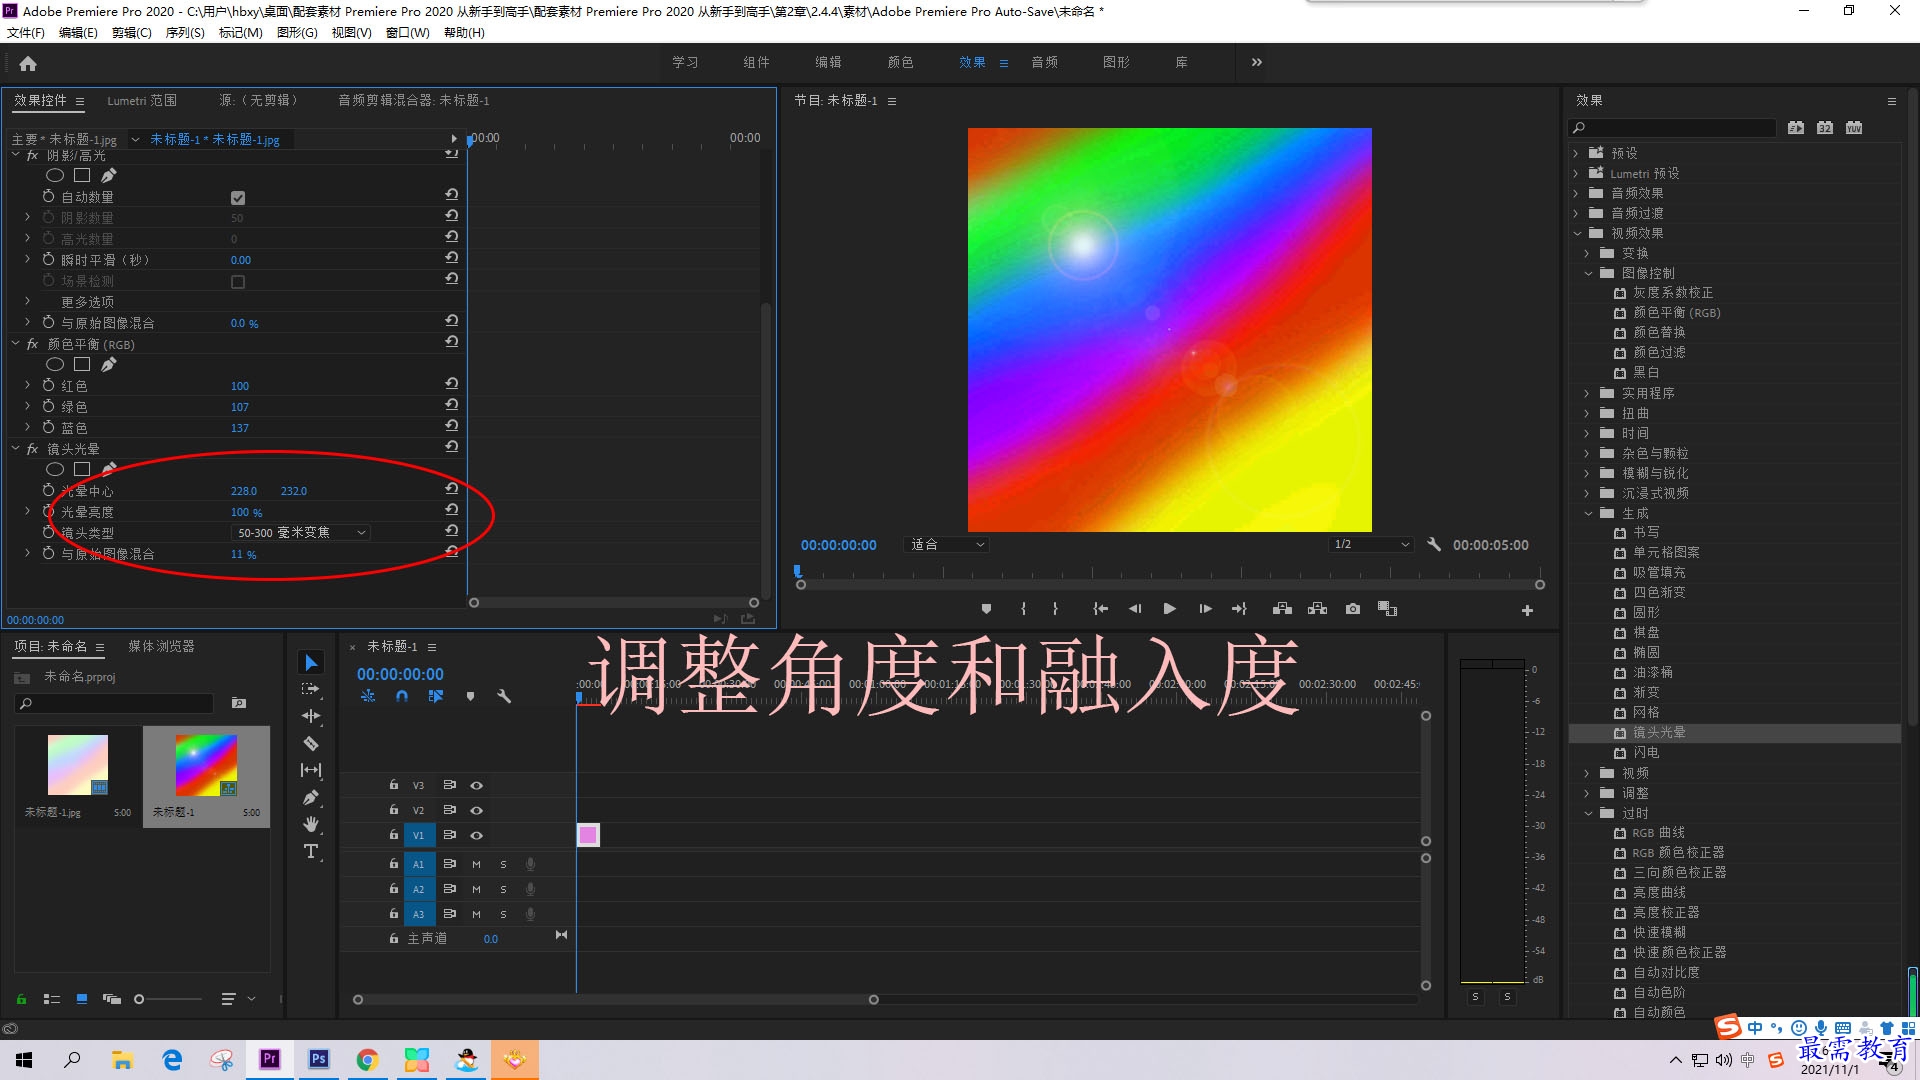Screen dimensions: 1920x1080
Task: Click 与原始图像混合 value 11 %
Action: [244, 554]
